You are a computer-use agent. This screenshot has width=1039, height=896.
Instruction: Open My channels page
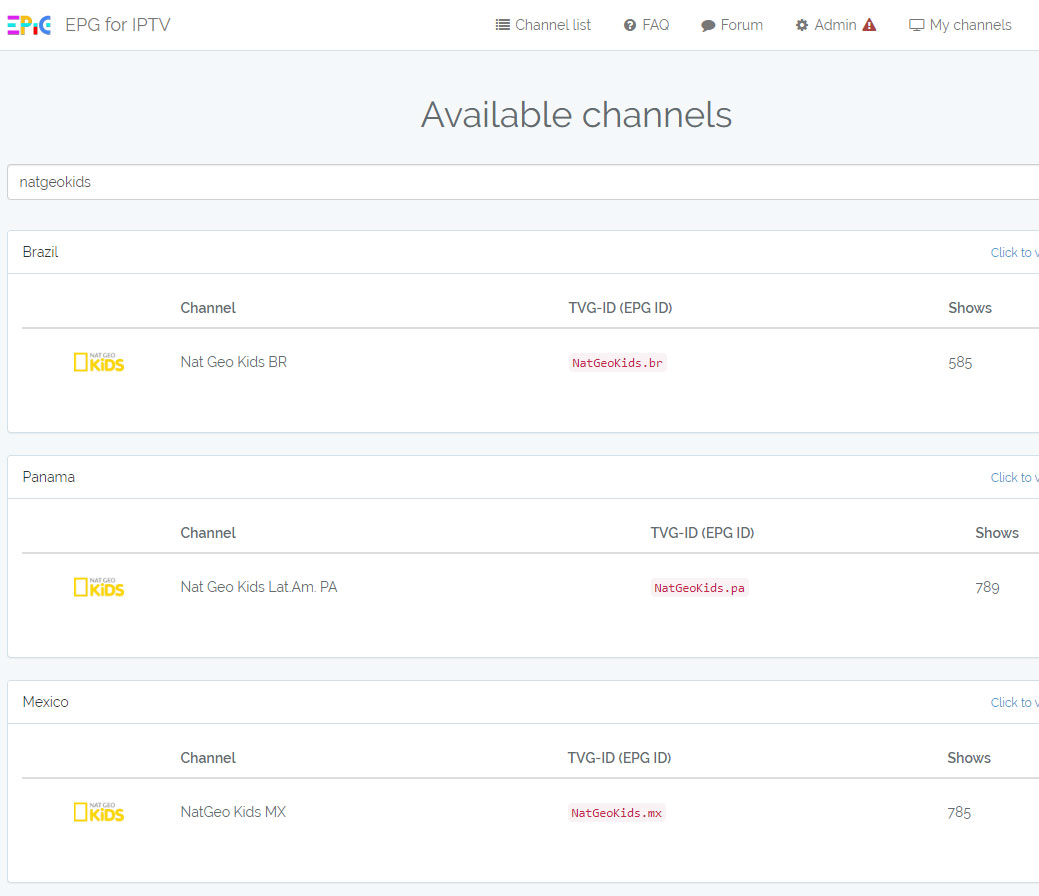click(x=960, y=25)
